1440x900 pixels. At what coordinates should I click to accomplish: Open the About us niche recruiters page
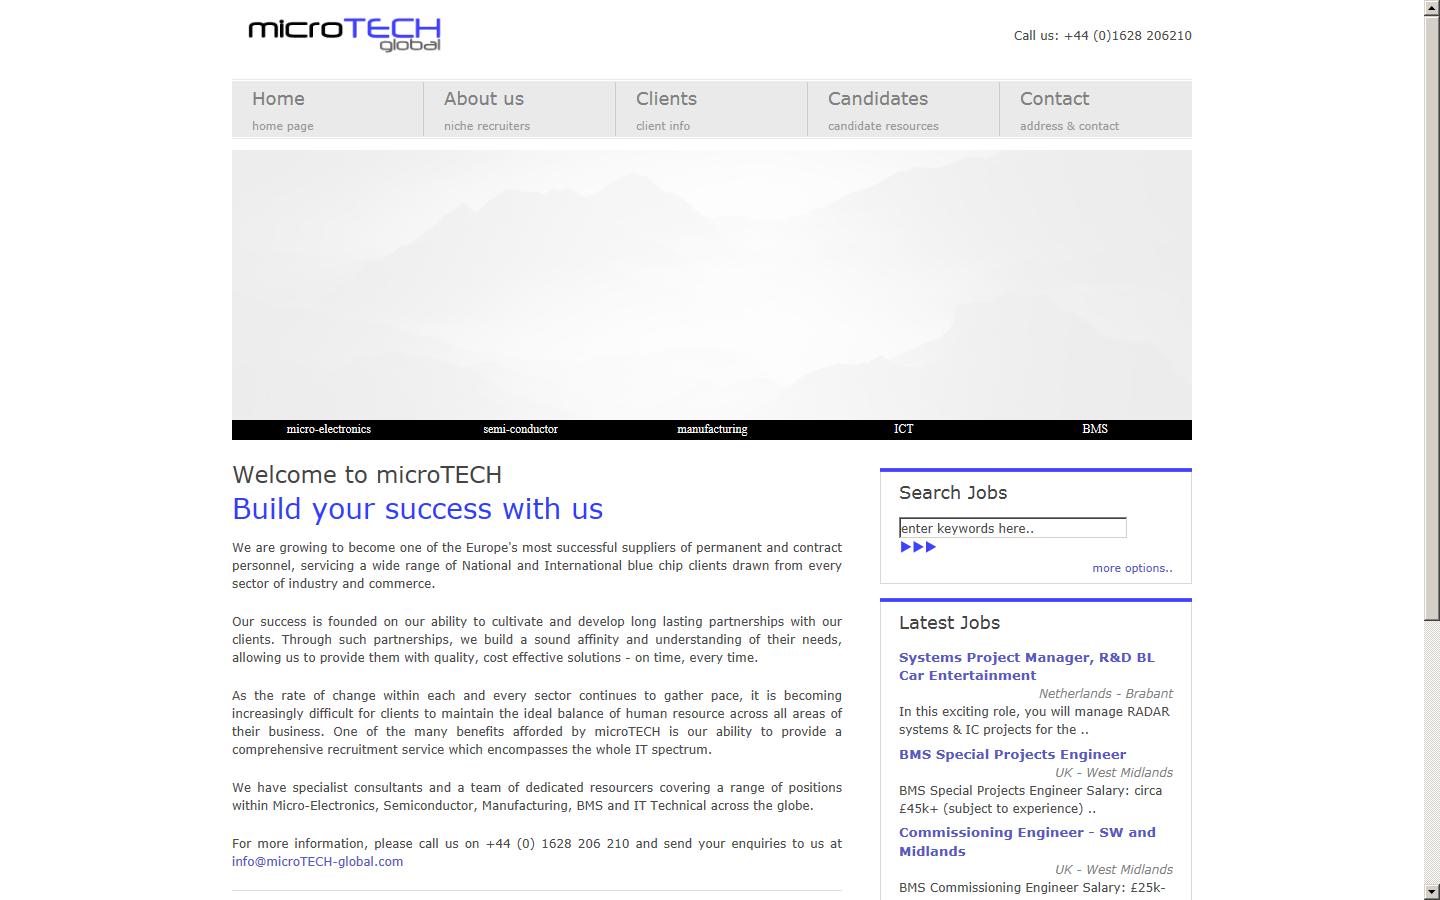click(x=484, y=99)
